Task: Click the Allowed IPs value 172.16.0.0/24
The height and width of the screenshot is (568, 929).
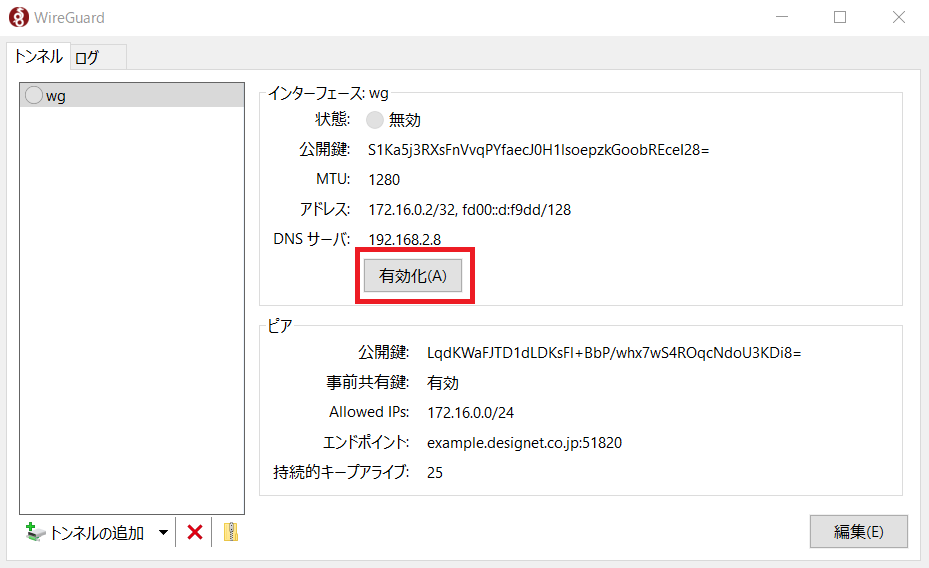Action: (470, 413)
